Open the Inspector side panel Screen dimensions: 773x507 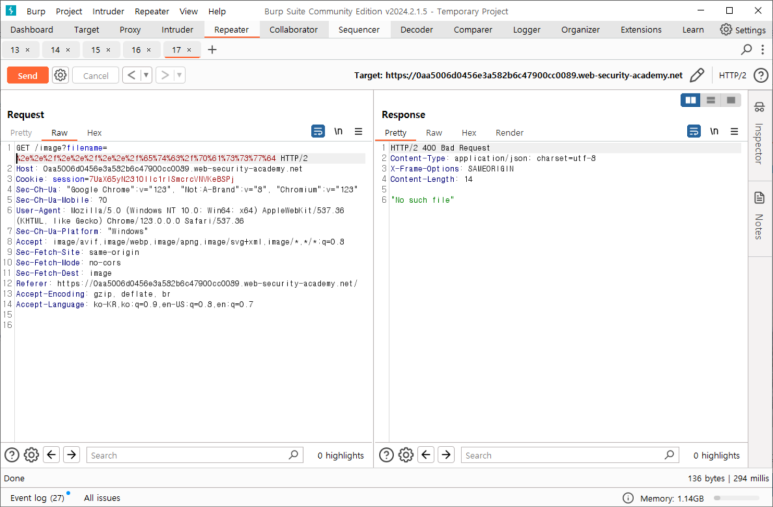point(759,133)
